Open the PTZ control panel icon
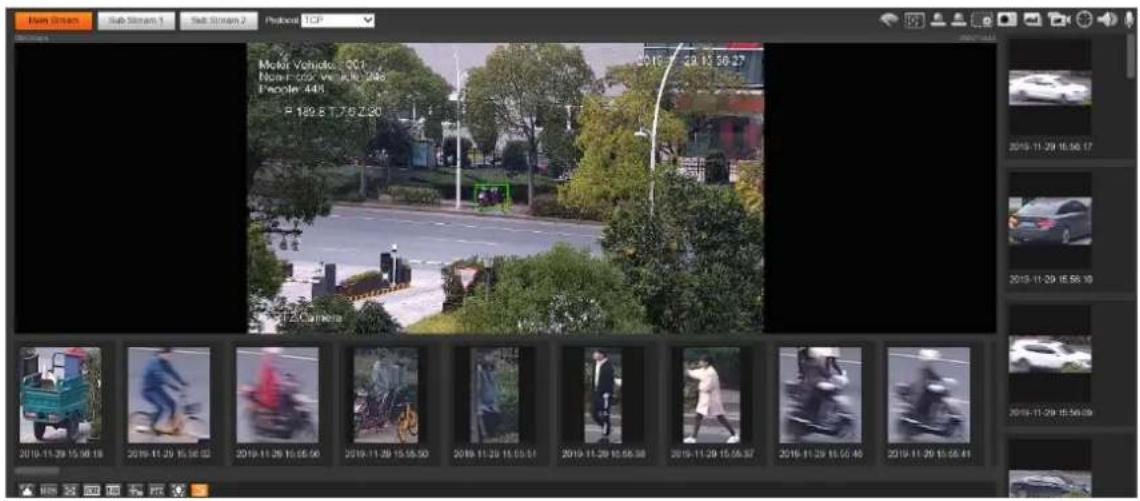This screenshot has height=501, width=1140. 156,490
